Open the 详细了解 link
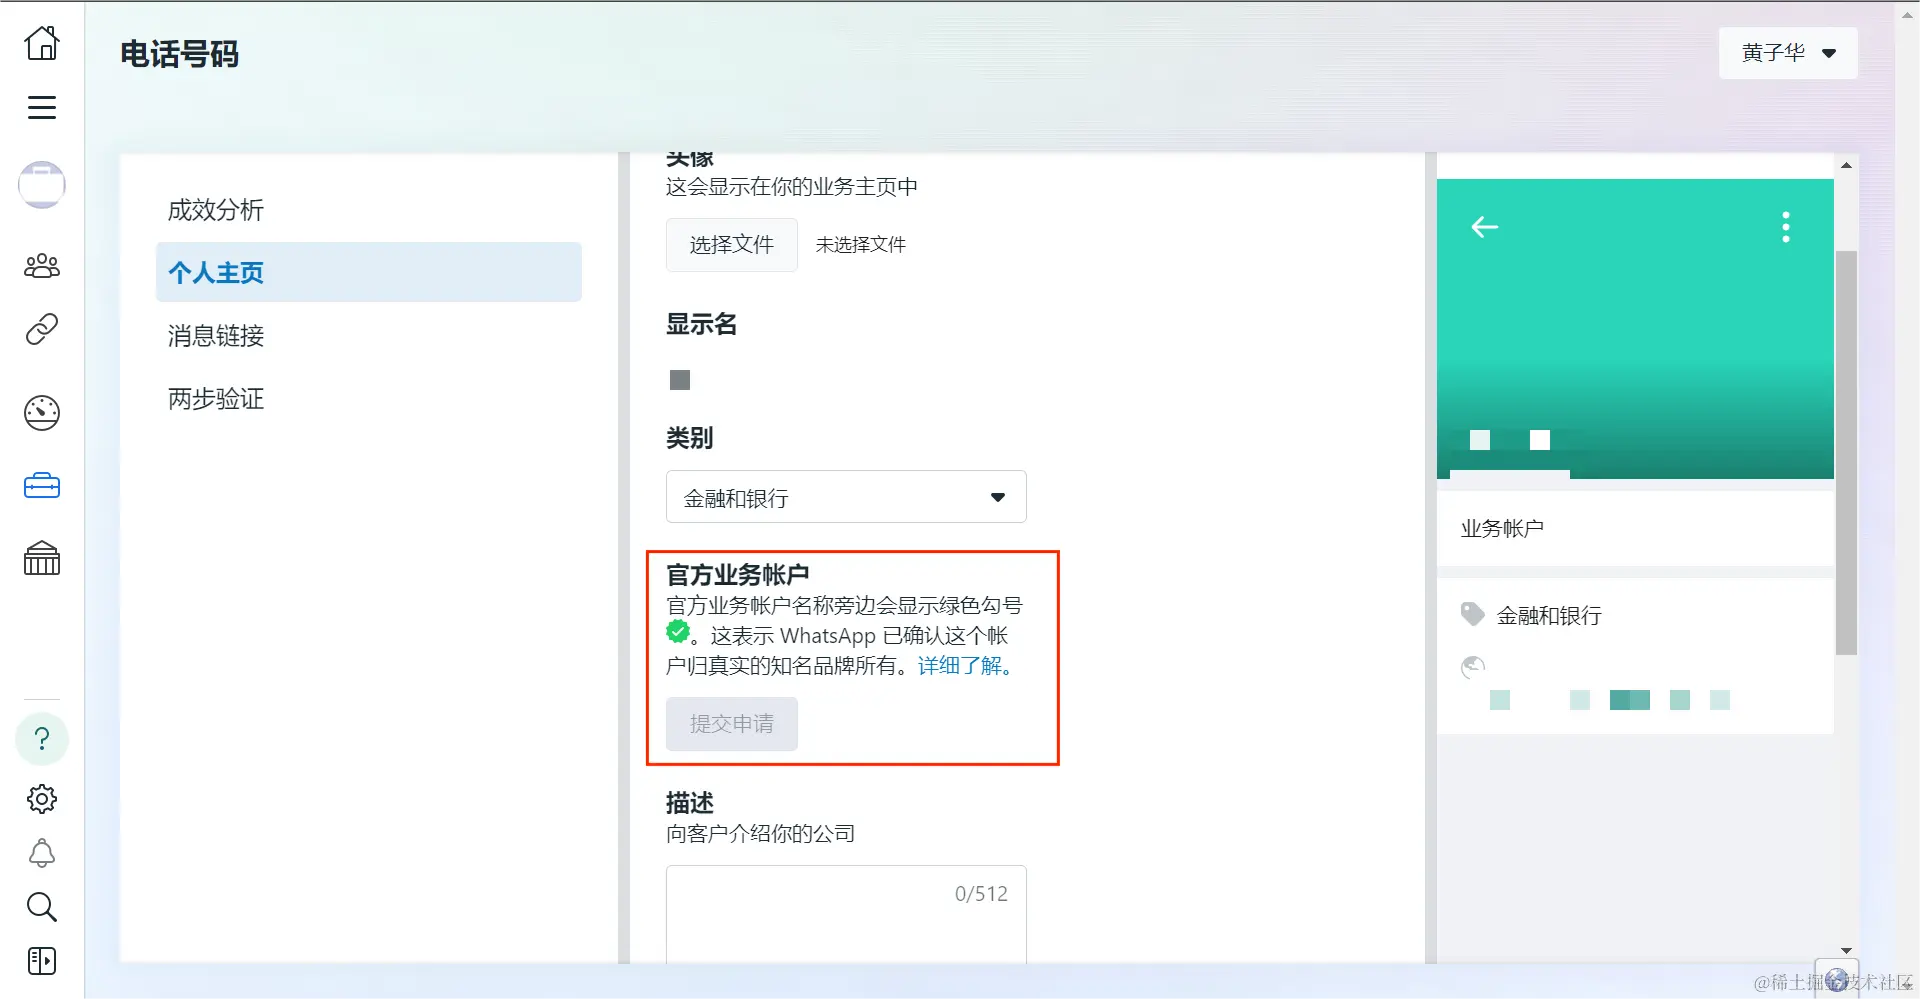This screenshot has height=999, width=1920. click(968, 666)
